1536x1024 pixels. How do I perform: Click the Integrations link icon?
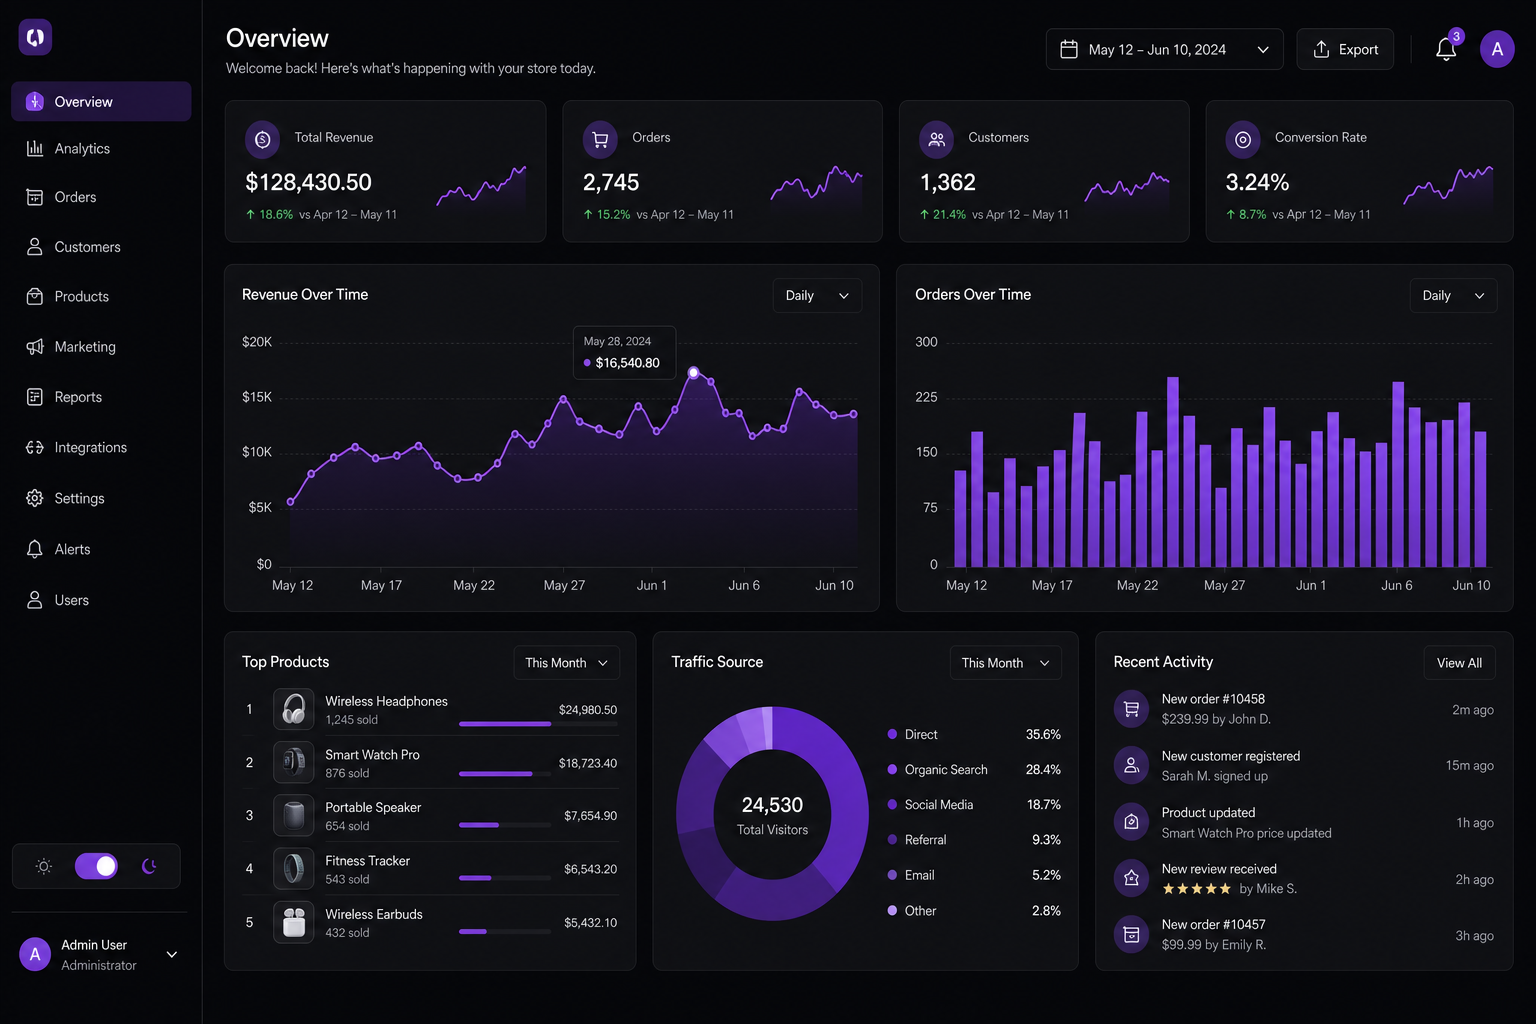tap(35, 447)
